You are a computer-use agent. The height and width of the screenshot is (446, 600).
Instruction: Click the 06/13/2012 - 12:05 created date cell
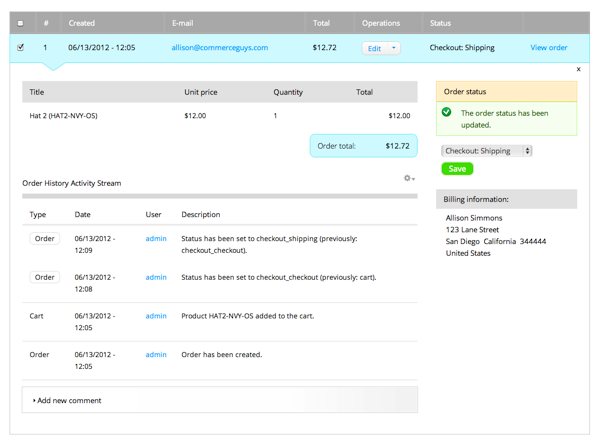point(102,47)
